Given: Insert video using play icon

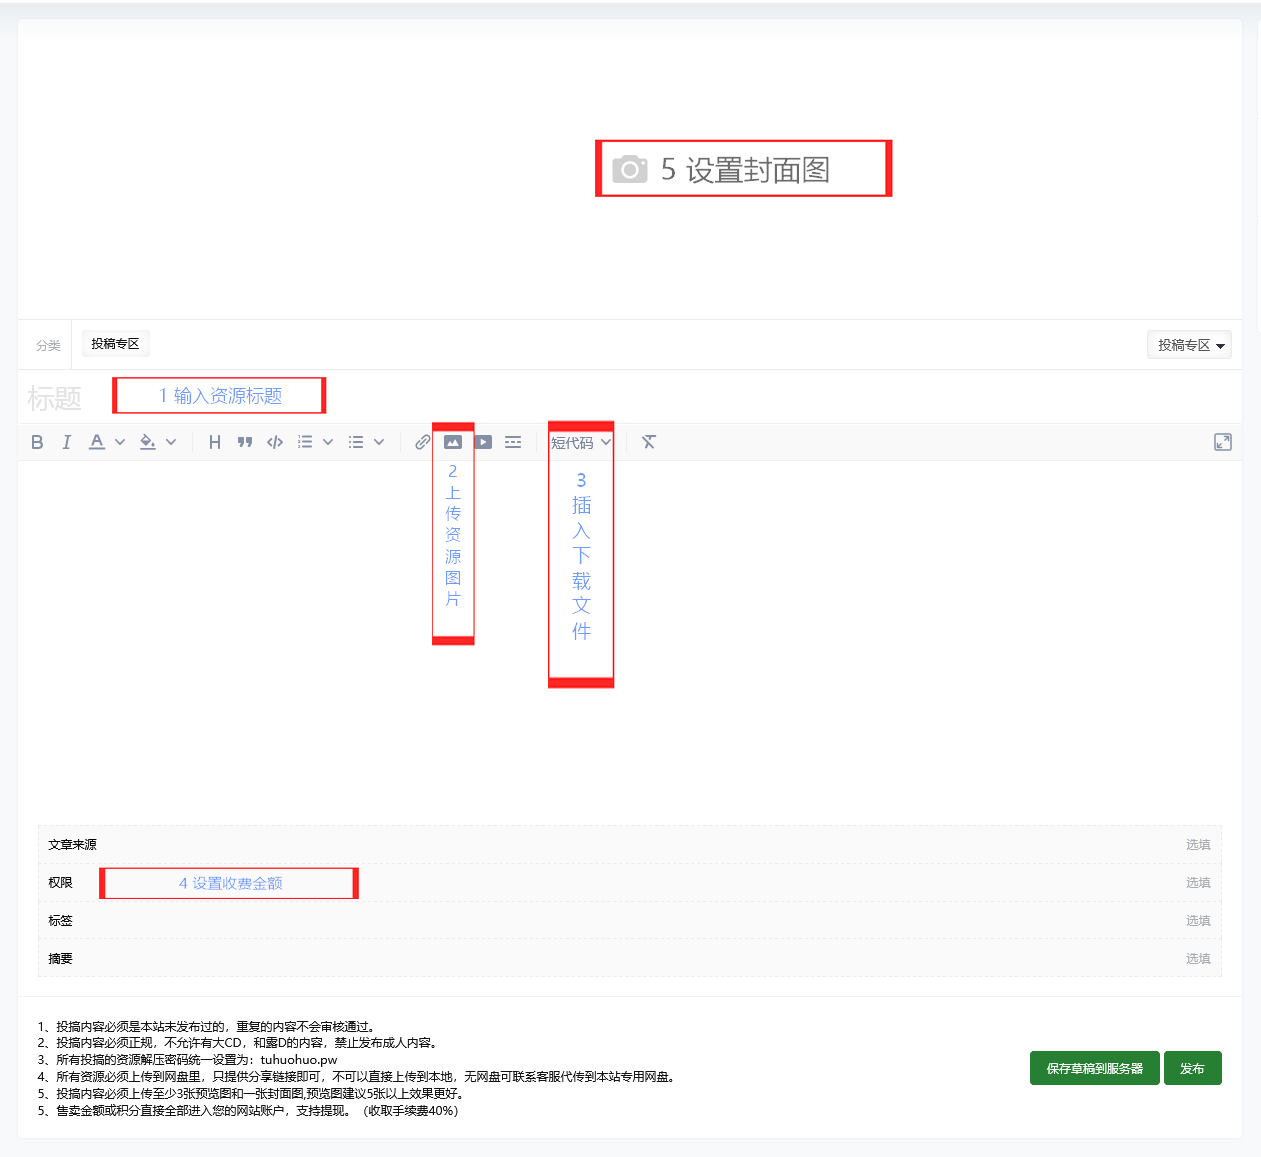Looking at the screenshot, I should click(483, 442).
